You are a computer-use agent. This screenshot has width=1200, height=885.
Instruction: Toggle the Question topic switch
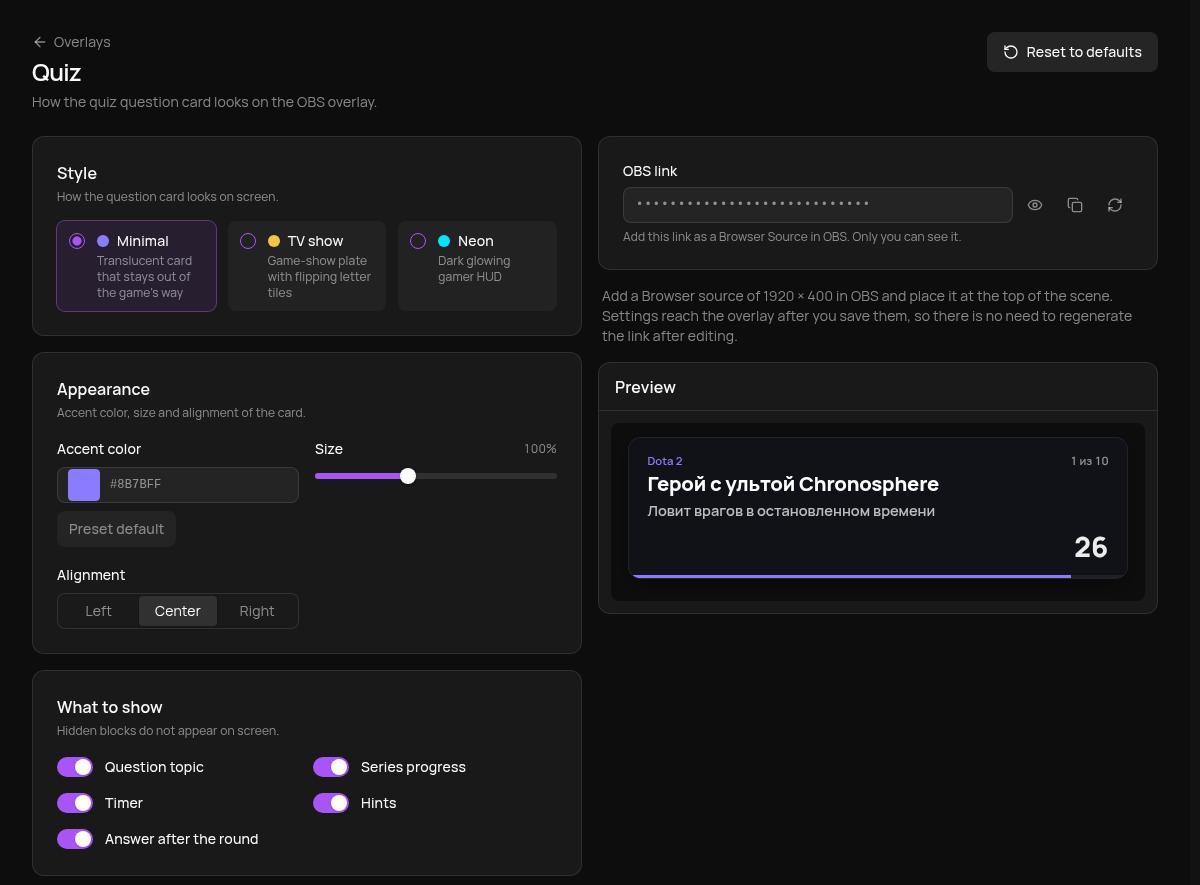pos(75,767)
